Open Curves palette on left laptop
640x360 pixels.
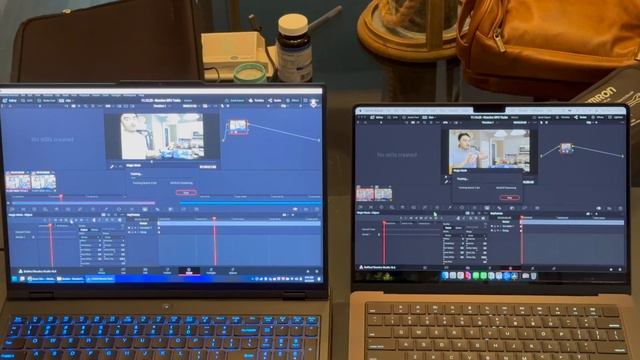(80, 209)
